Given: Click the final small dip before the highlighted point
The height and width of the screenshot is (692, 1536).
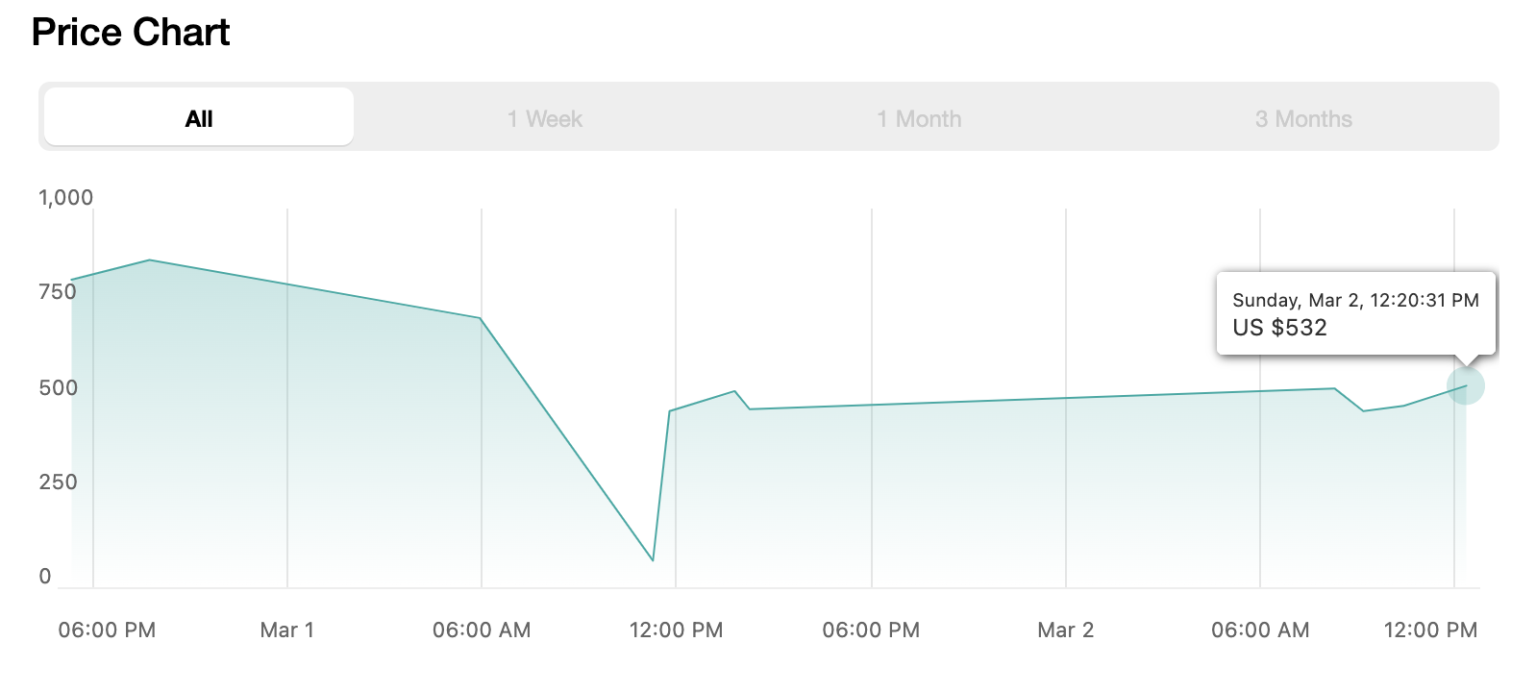Looking at the screenshot, I should [x=1363, y=411].
